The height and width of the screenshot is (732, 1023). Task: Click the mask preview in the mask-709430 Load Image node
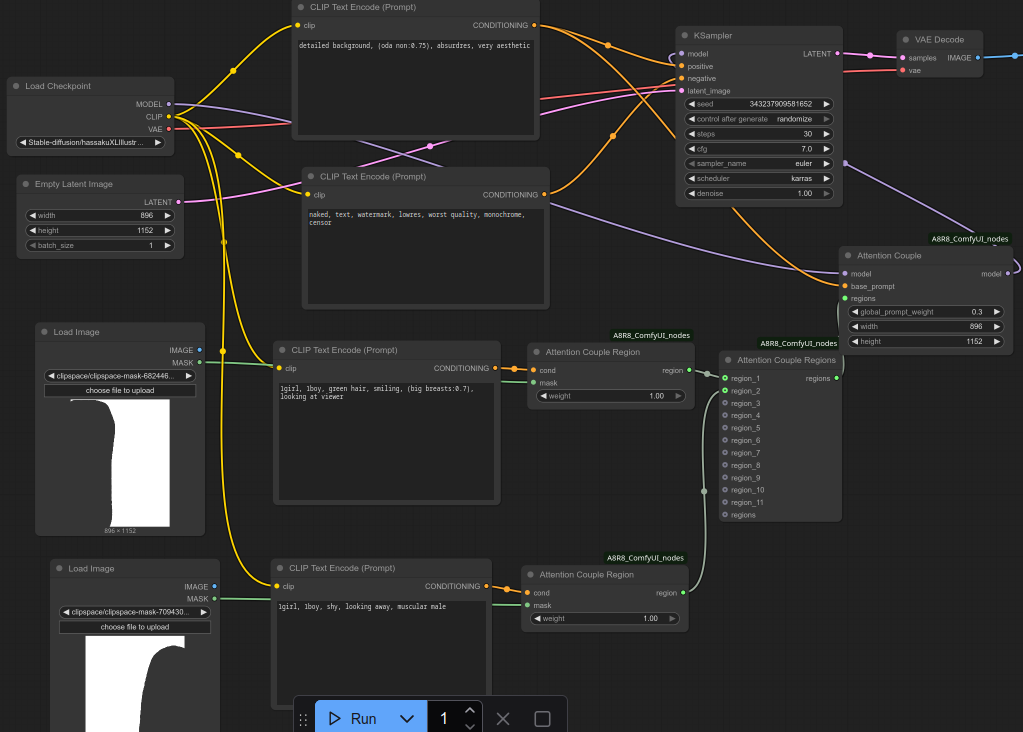135,684
